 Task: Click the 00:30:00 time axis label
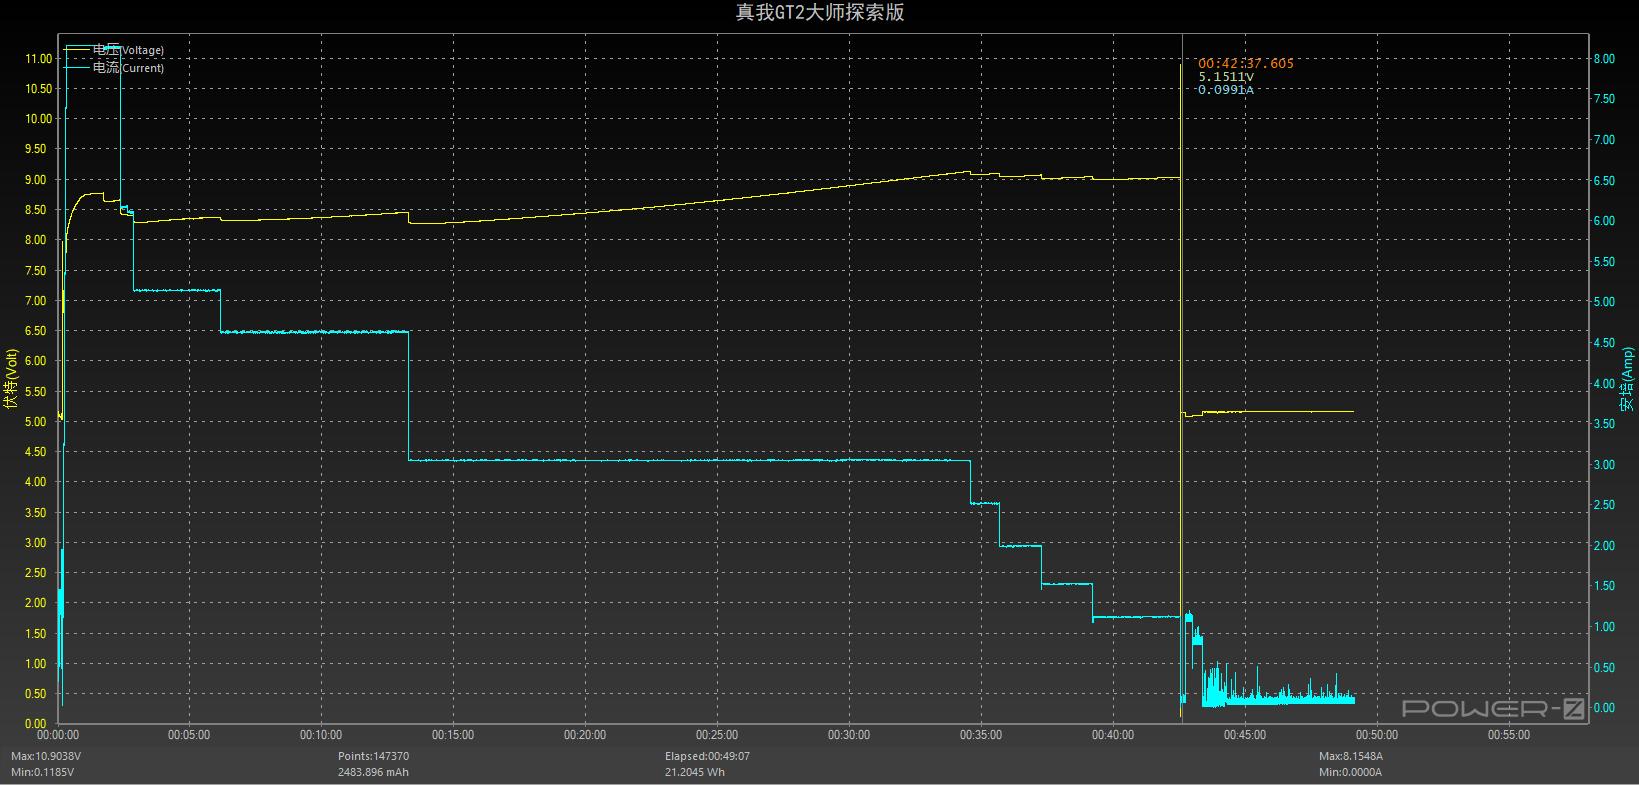848,735
